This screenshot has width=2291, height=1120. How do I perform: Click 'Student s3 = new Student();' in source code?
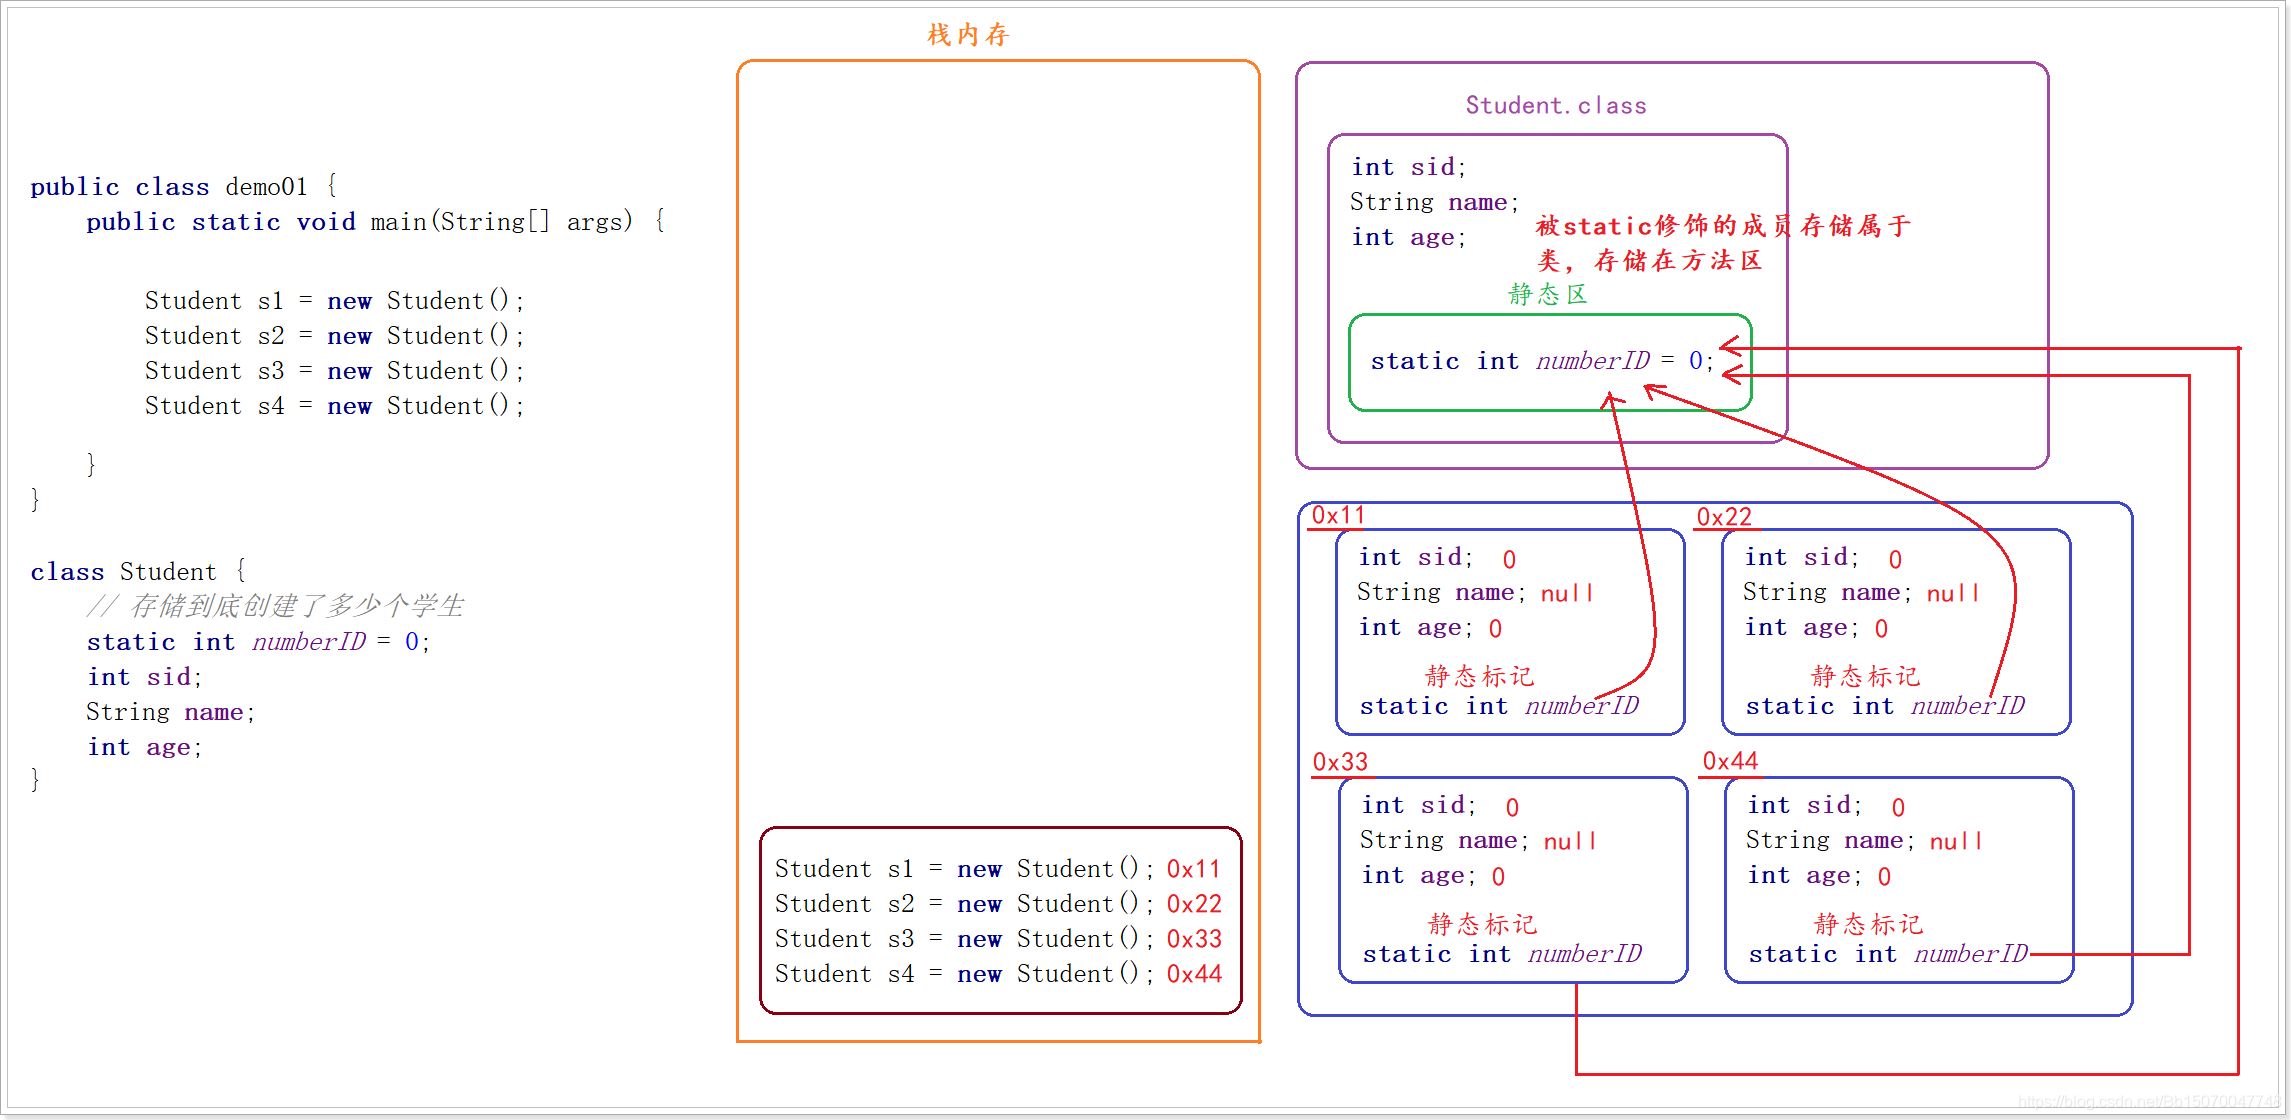[334, 371]
